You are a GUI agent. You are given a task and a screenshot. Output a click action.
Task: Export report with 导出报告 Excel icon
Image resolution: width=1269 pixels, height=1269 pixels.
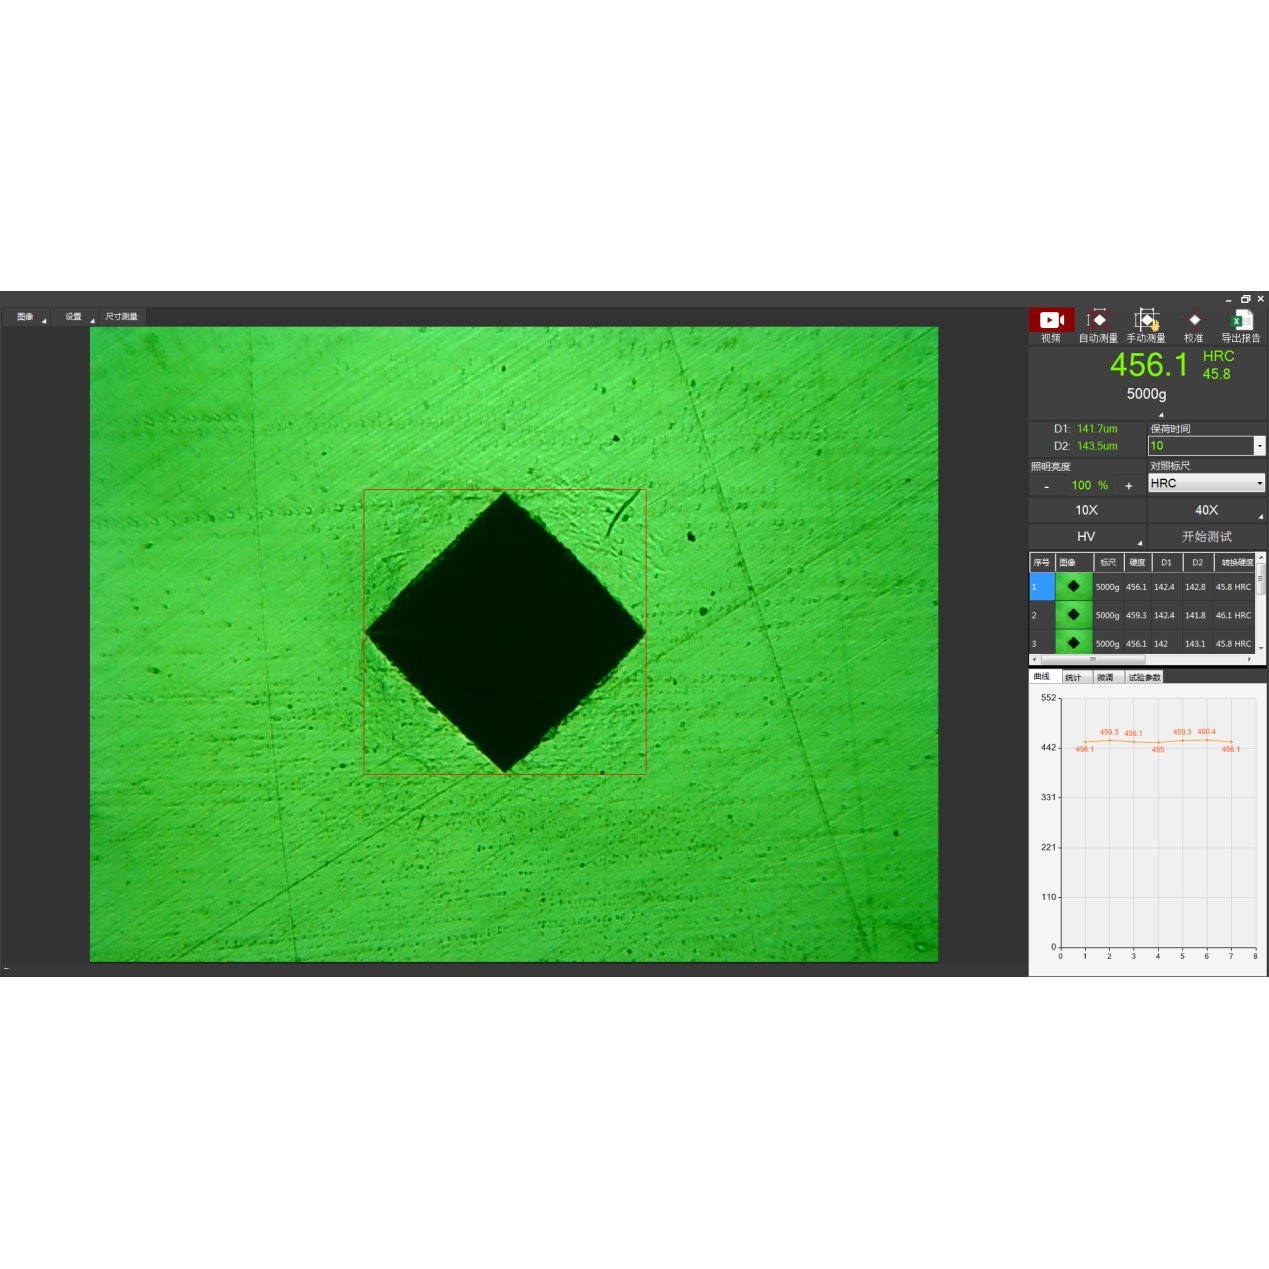click(x=1241, y=320)
